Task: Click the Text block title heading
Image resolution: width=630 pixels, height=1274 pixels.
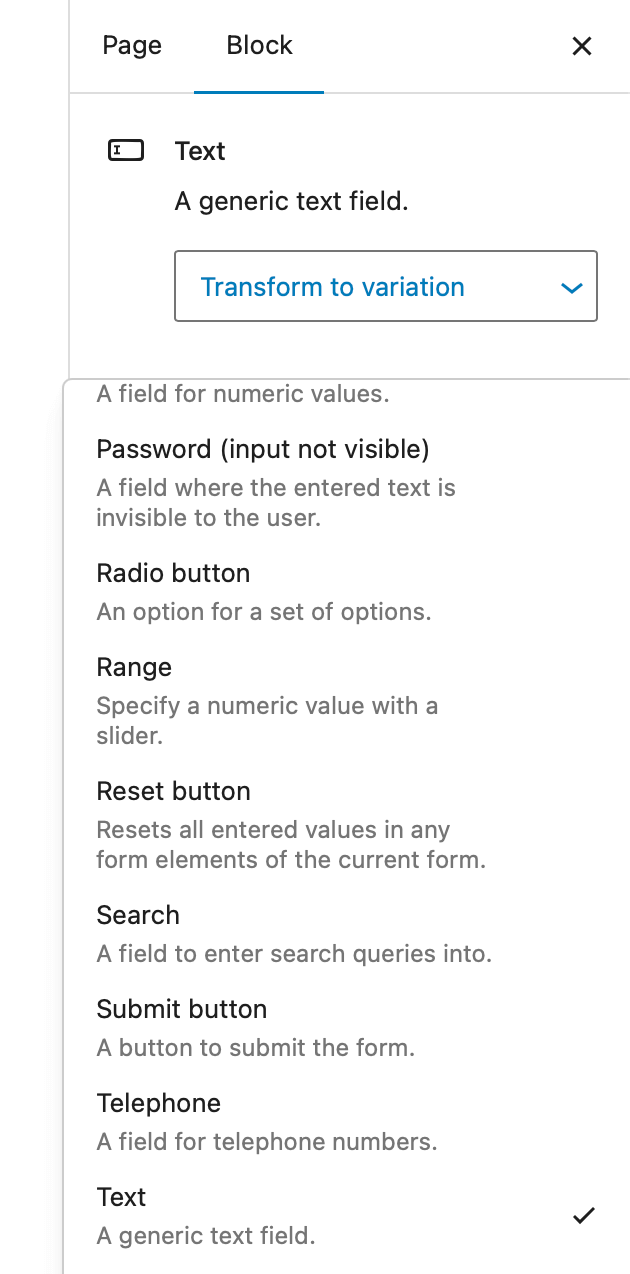Action: click(200, 151)
